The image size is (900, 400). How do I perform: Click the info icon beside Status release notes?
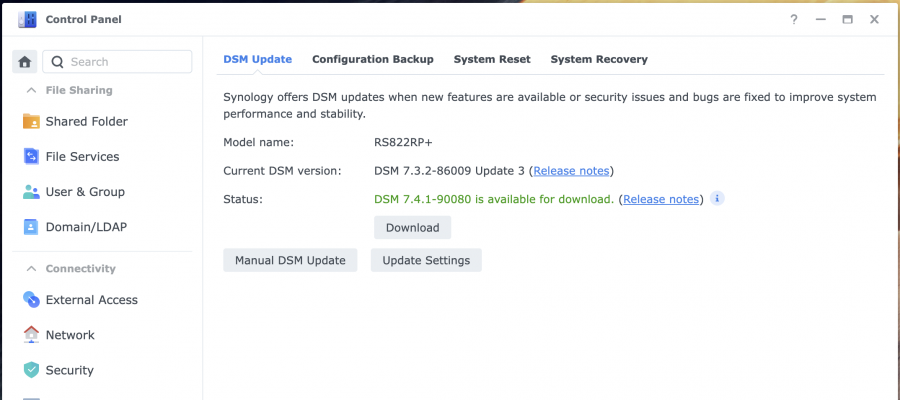point(717,199)
